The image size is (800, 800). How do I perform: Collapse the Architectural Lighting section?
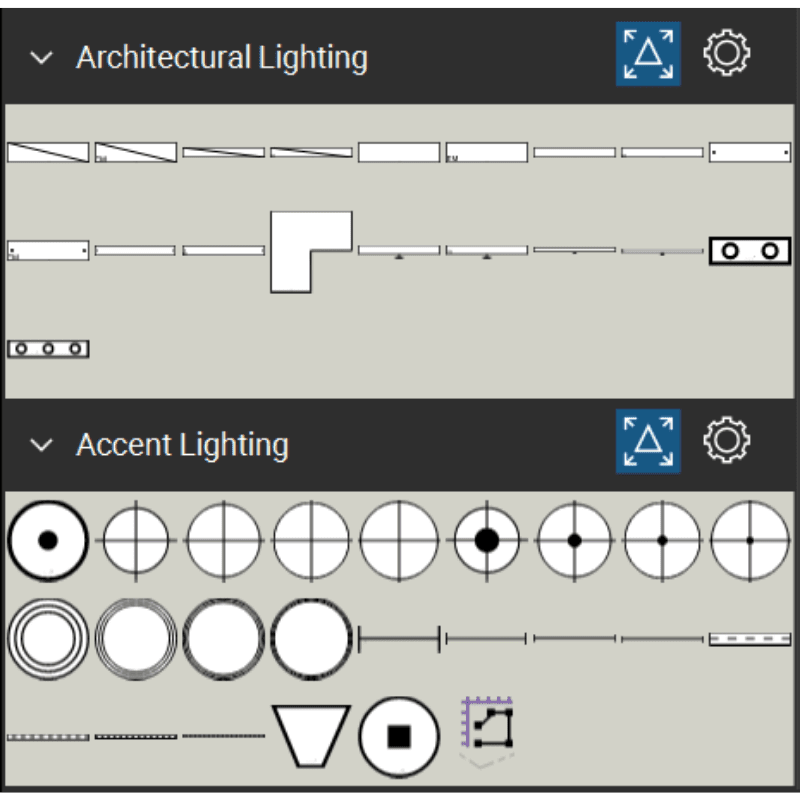tap(41, 58)
